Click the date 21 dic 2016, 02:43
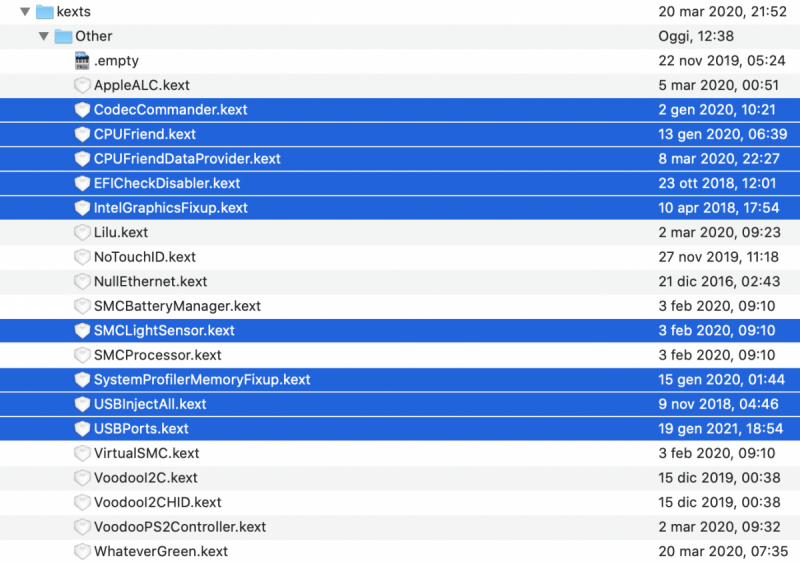Viewport: 800px width, 562px height. tap(719, 281)
